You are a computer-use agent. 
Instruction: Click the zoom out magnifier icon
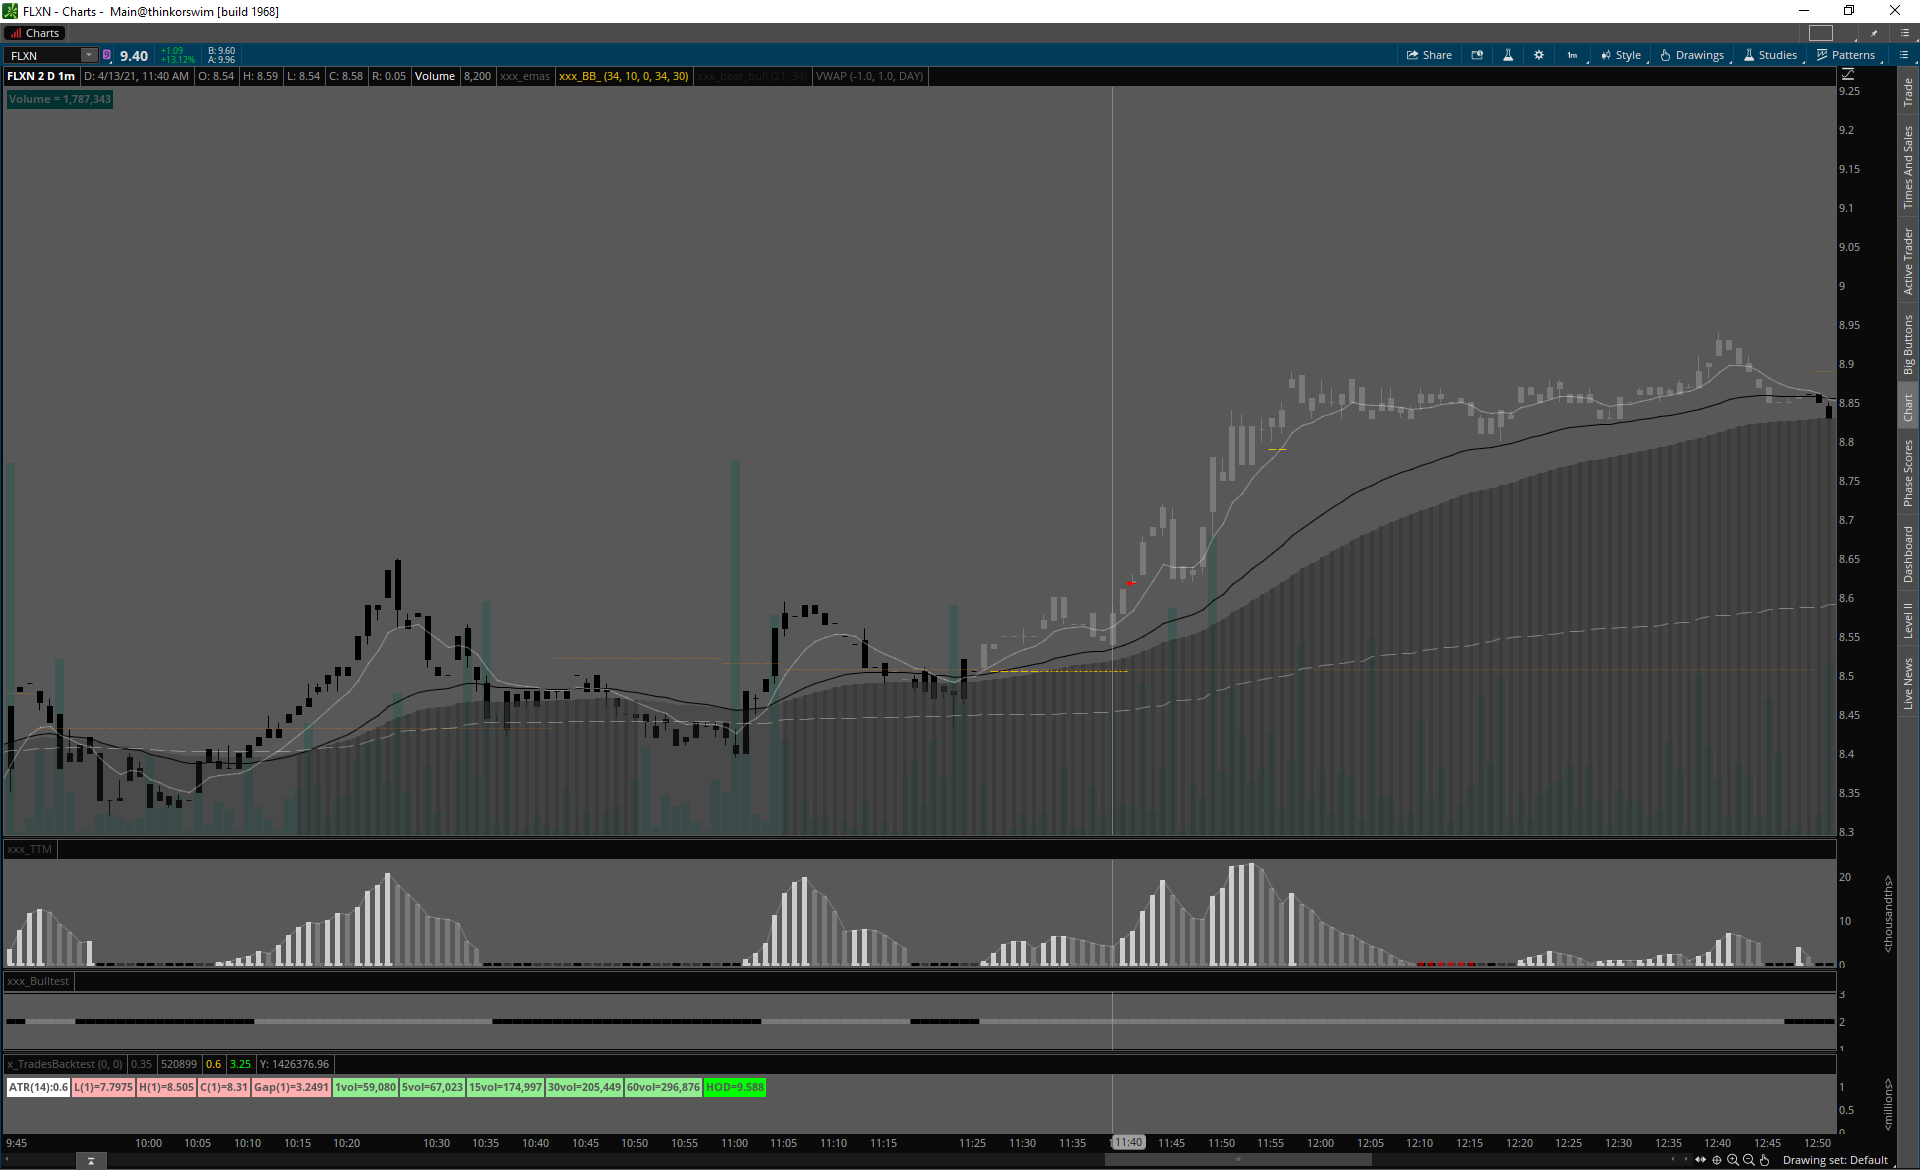1749,1160
